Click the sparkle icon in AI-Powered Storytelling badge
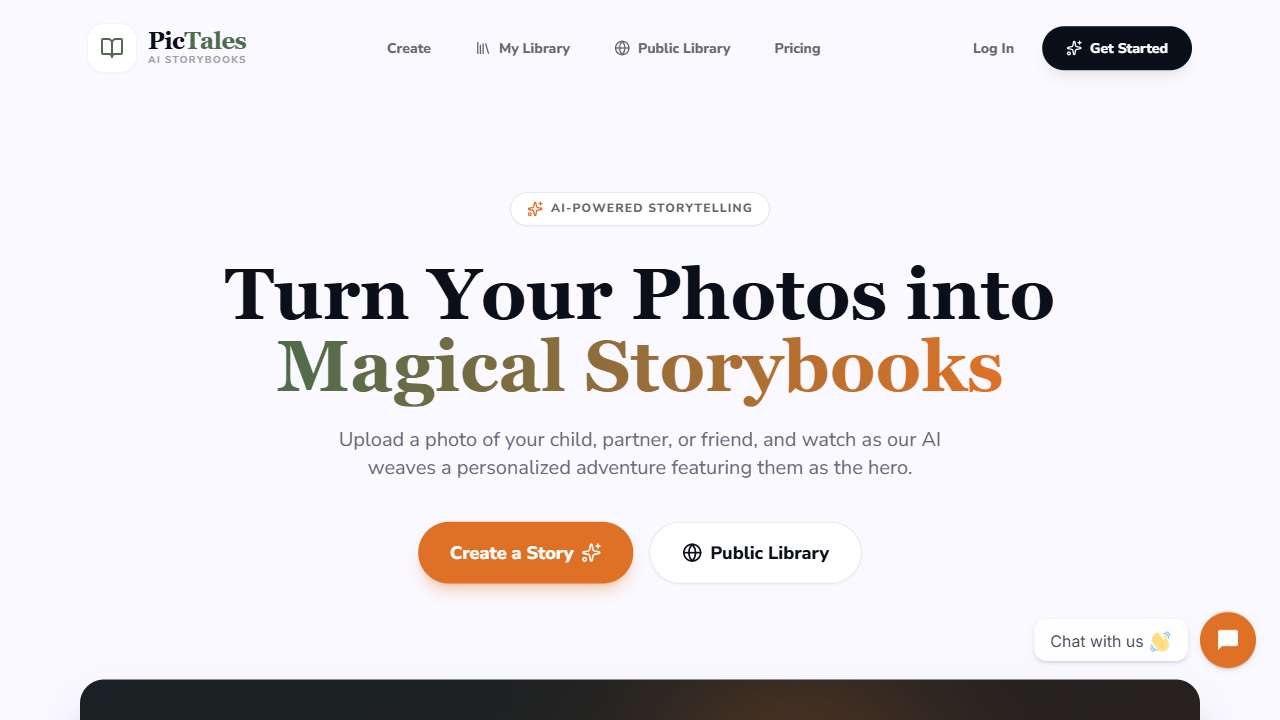Viewport: 1280px width, 720px height. (535, 209)
